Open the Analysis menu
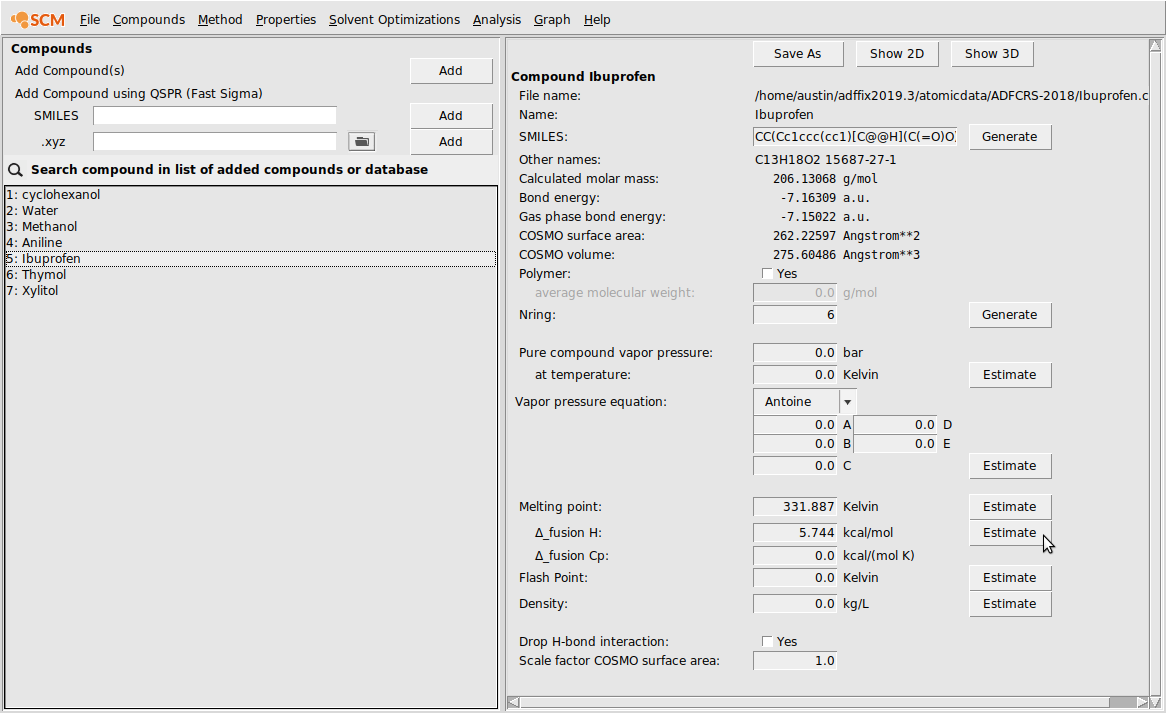 coord(497,19)
